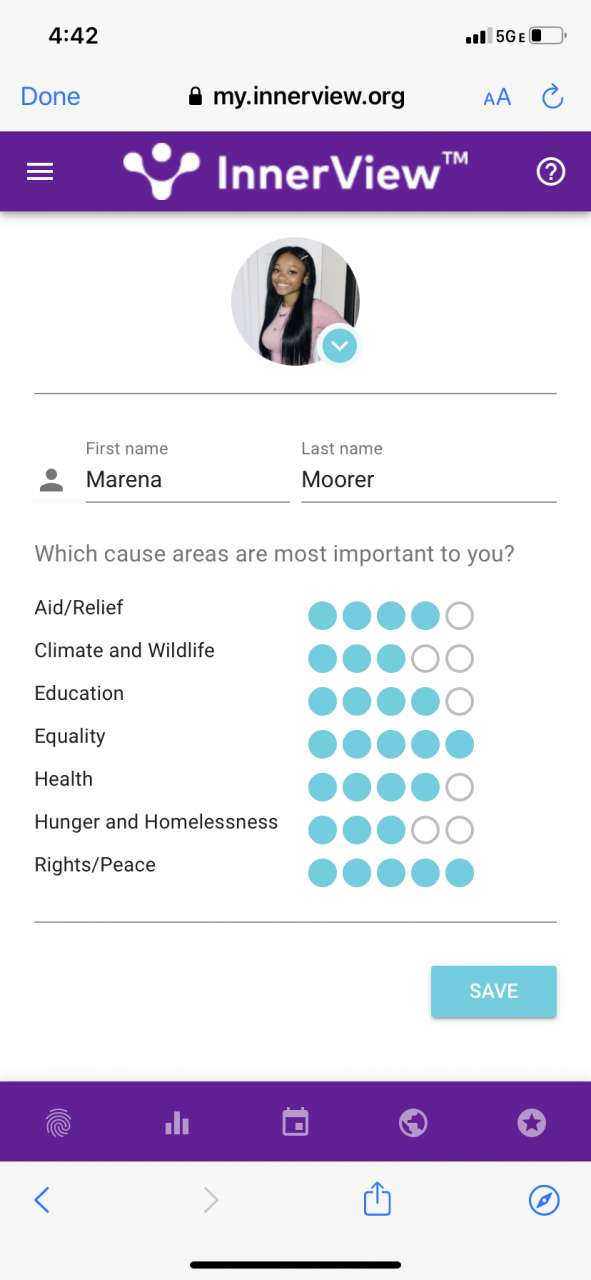Set Hunger and Homelessness rating to five
The image size is (591, 1280).
pos(459,830)
